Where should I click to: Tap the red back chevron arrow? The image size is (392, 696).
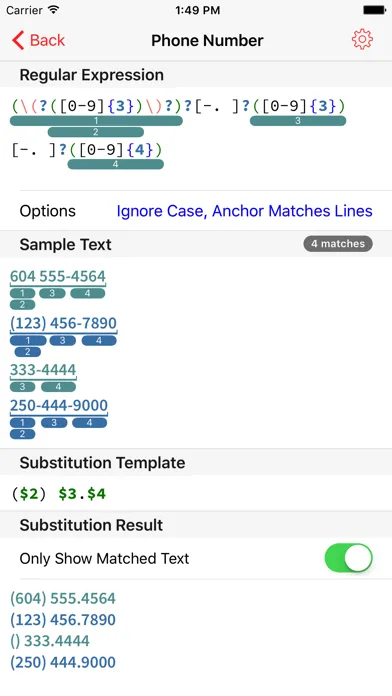18,40
